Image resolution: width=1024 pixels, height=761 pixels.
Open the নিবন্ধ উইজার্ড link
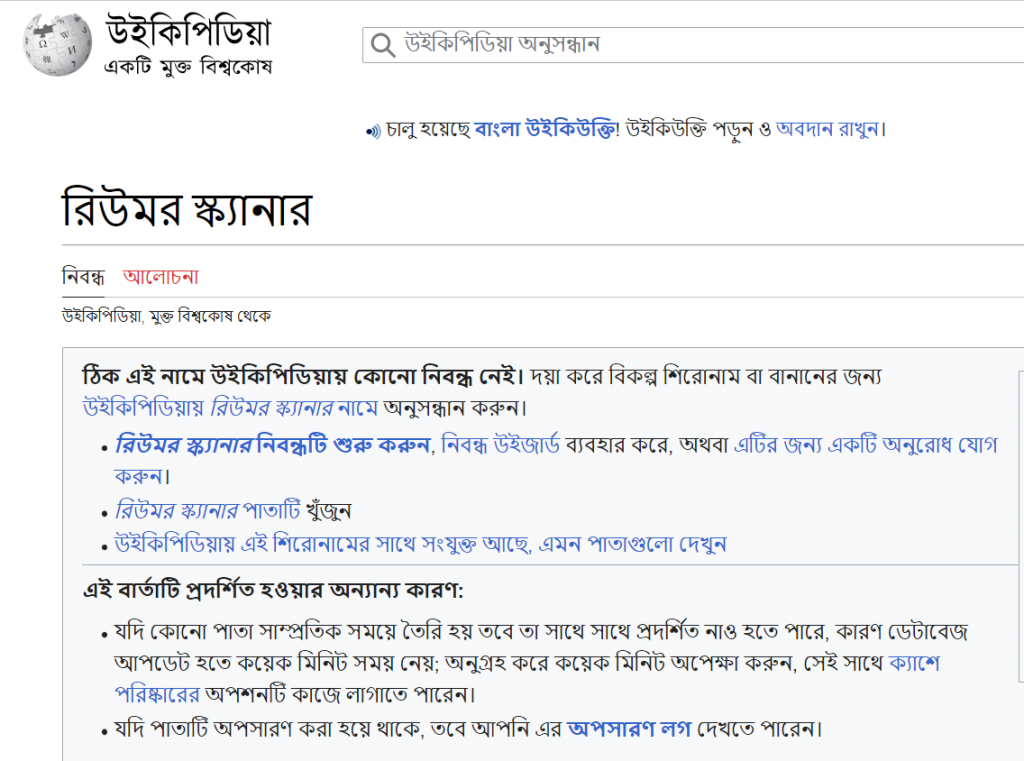(500, 445)
